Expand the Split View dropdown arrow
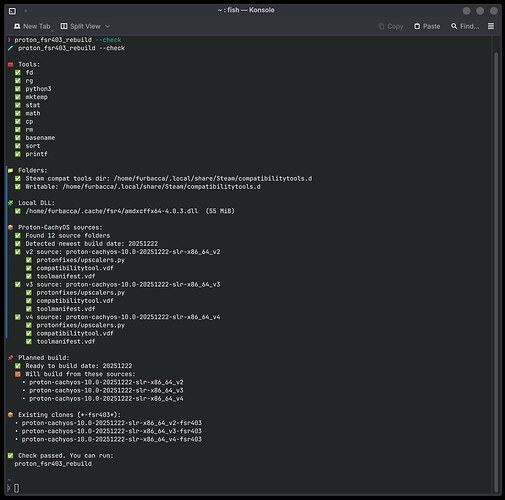The width and height of the screenshot is (505, 500). point(108,26)
